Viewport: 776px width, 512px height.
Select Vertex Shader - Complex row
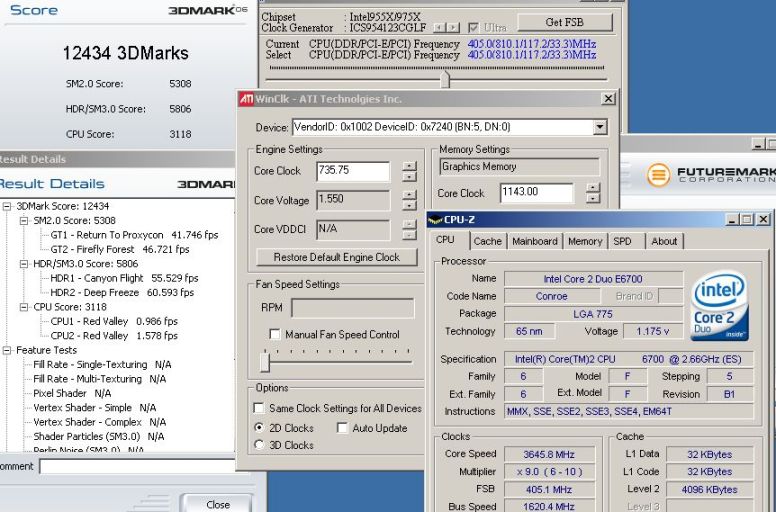point(99,422)
